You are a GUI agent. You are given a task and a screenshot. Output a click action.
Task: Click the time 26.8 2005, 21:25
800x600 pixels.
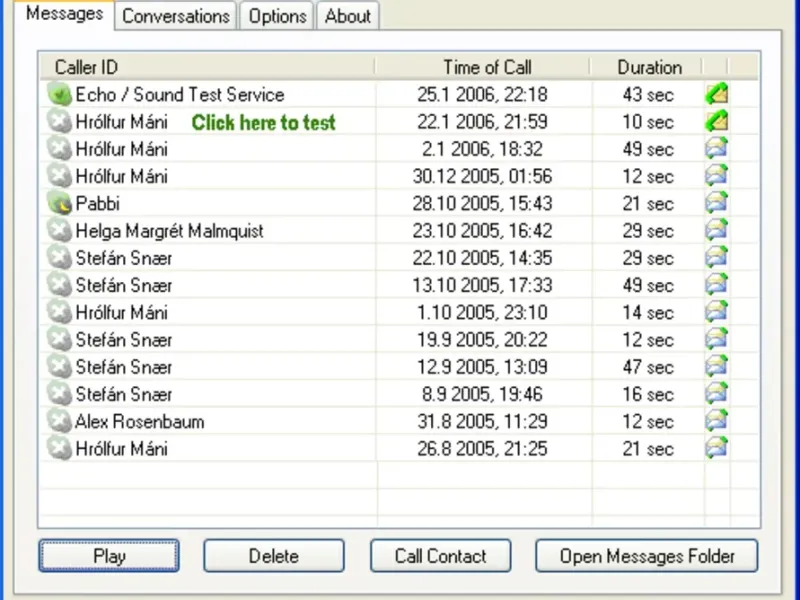(x=482, y=448)
